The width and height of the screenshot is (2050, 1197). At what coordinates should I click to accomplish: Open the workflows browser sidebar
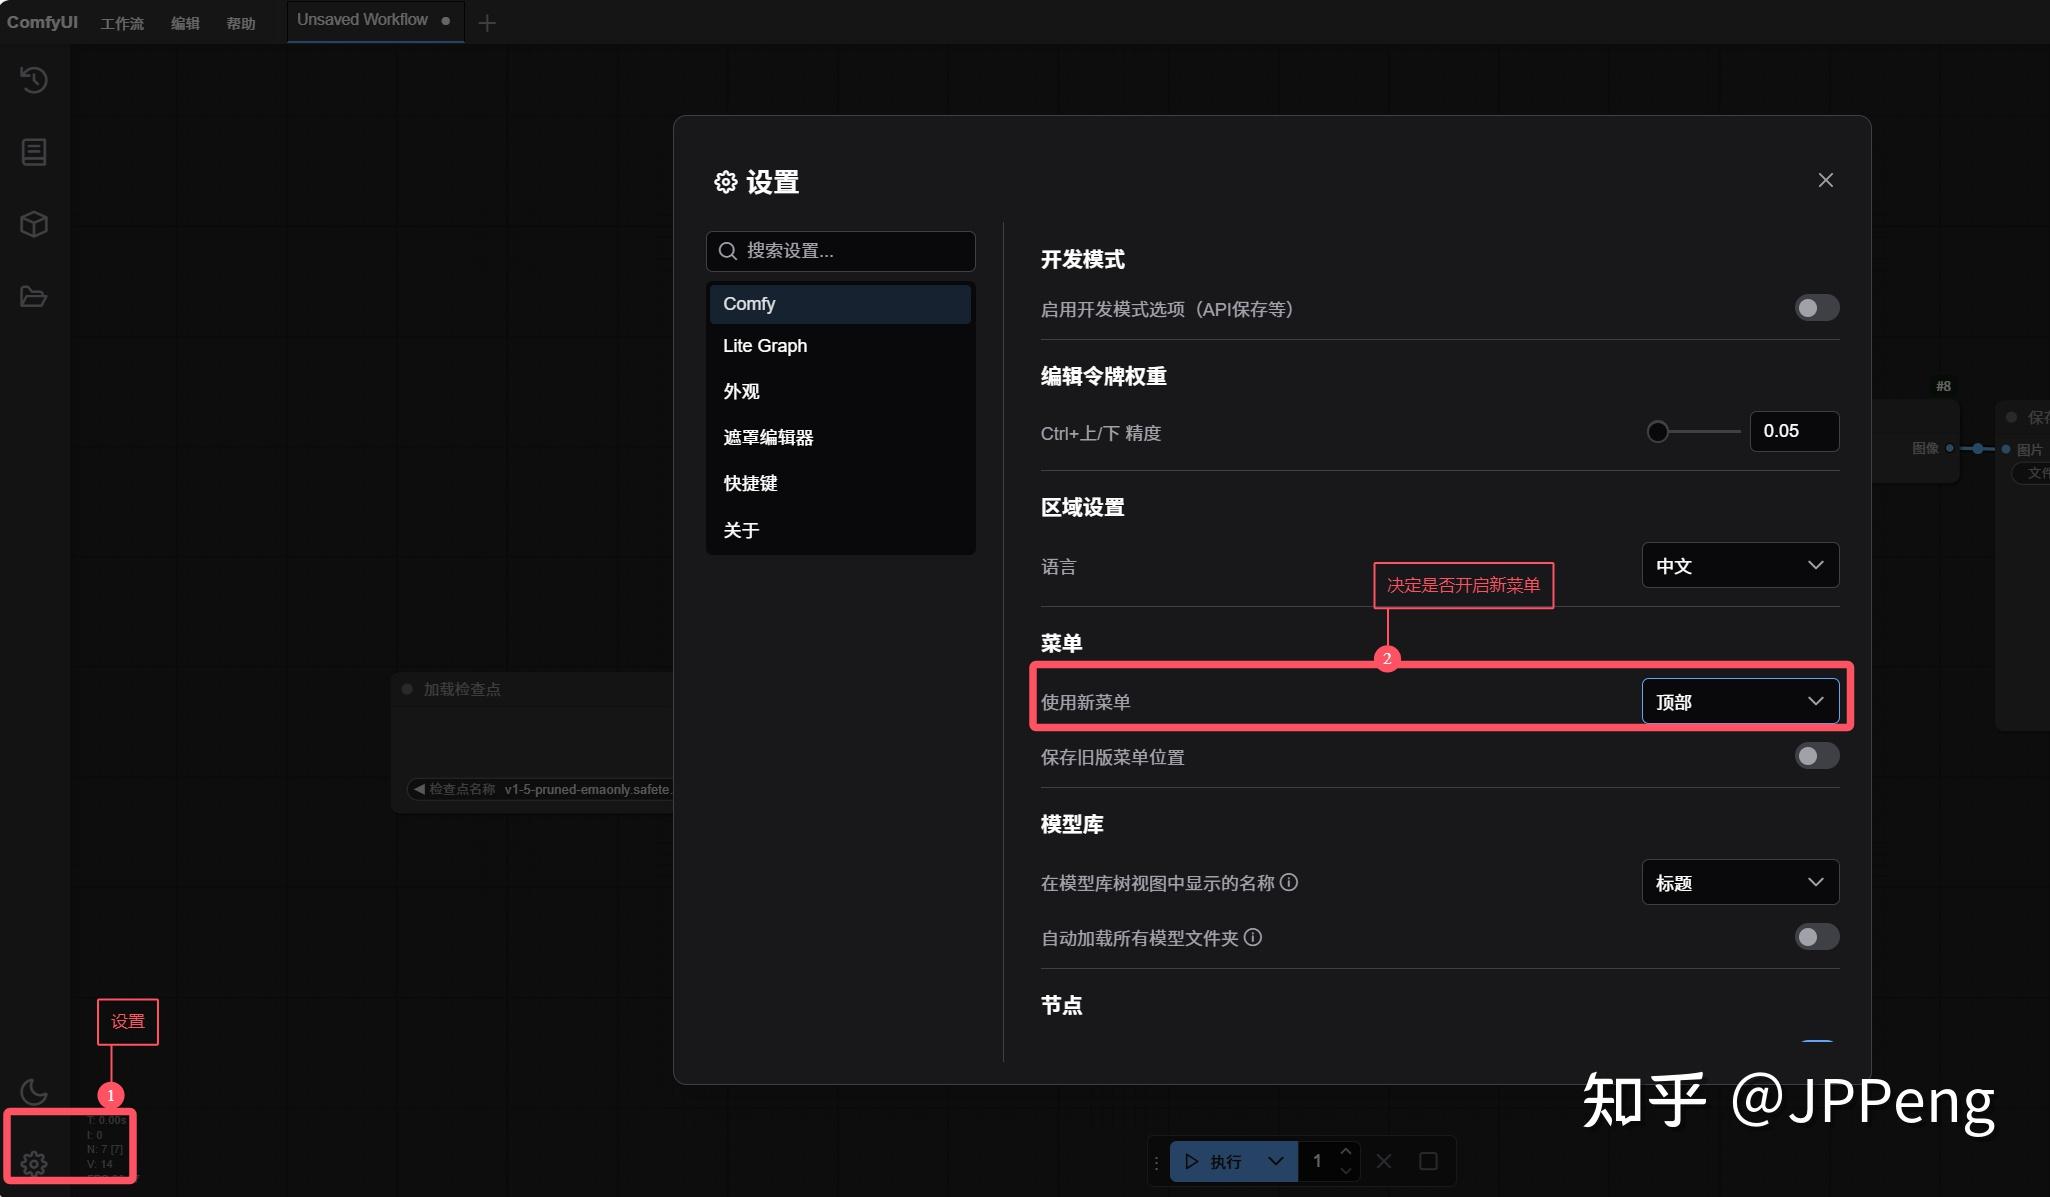pyautogui.click(x=34, y=297)
